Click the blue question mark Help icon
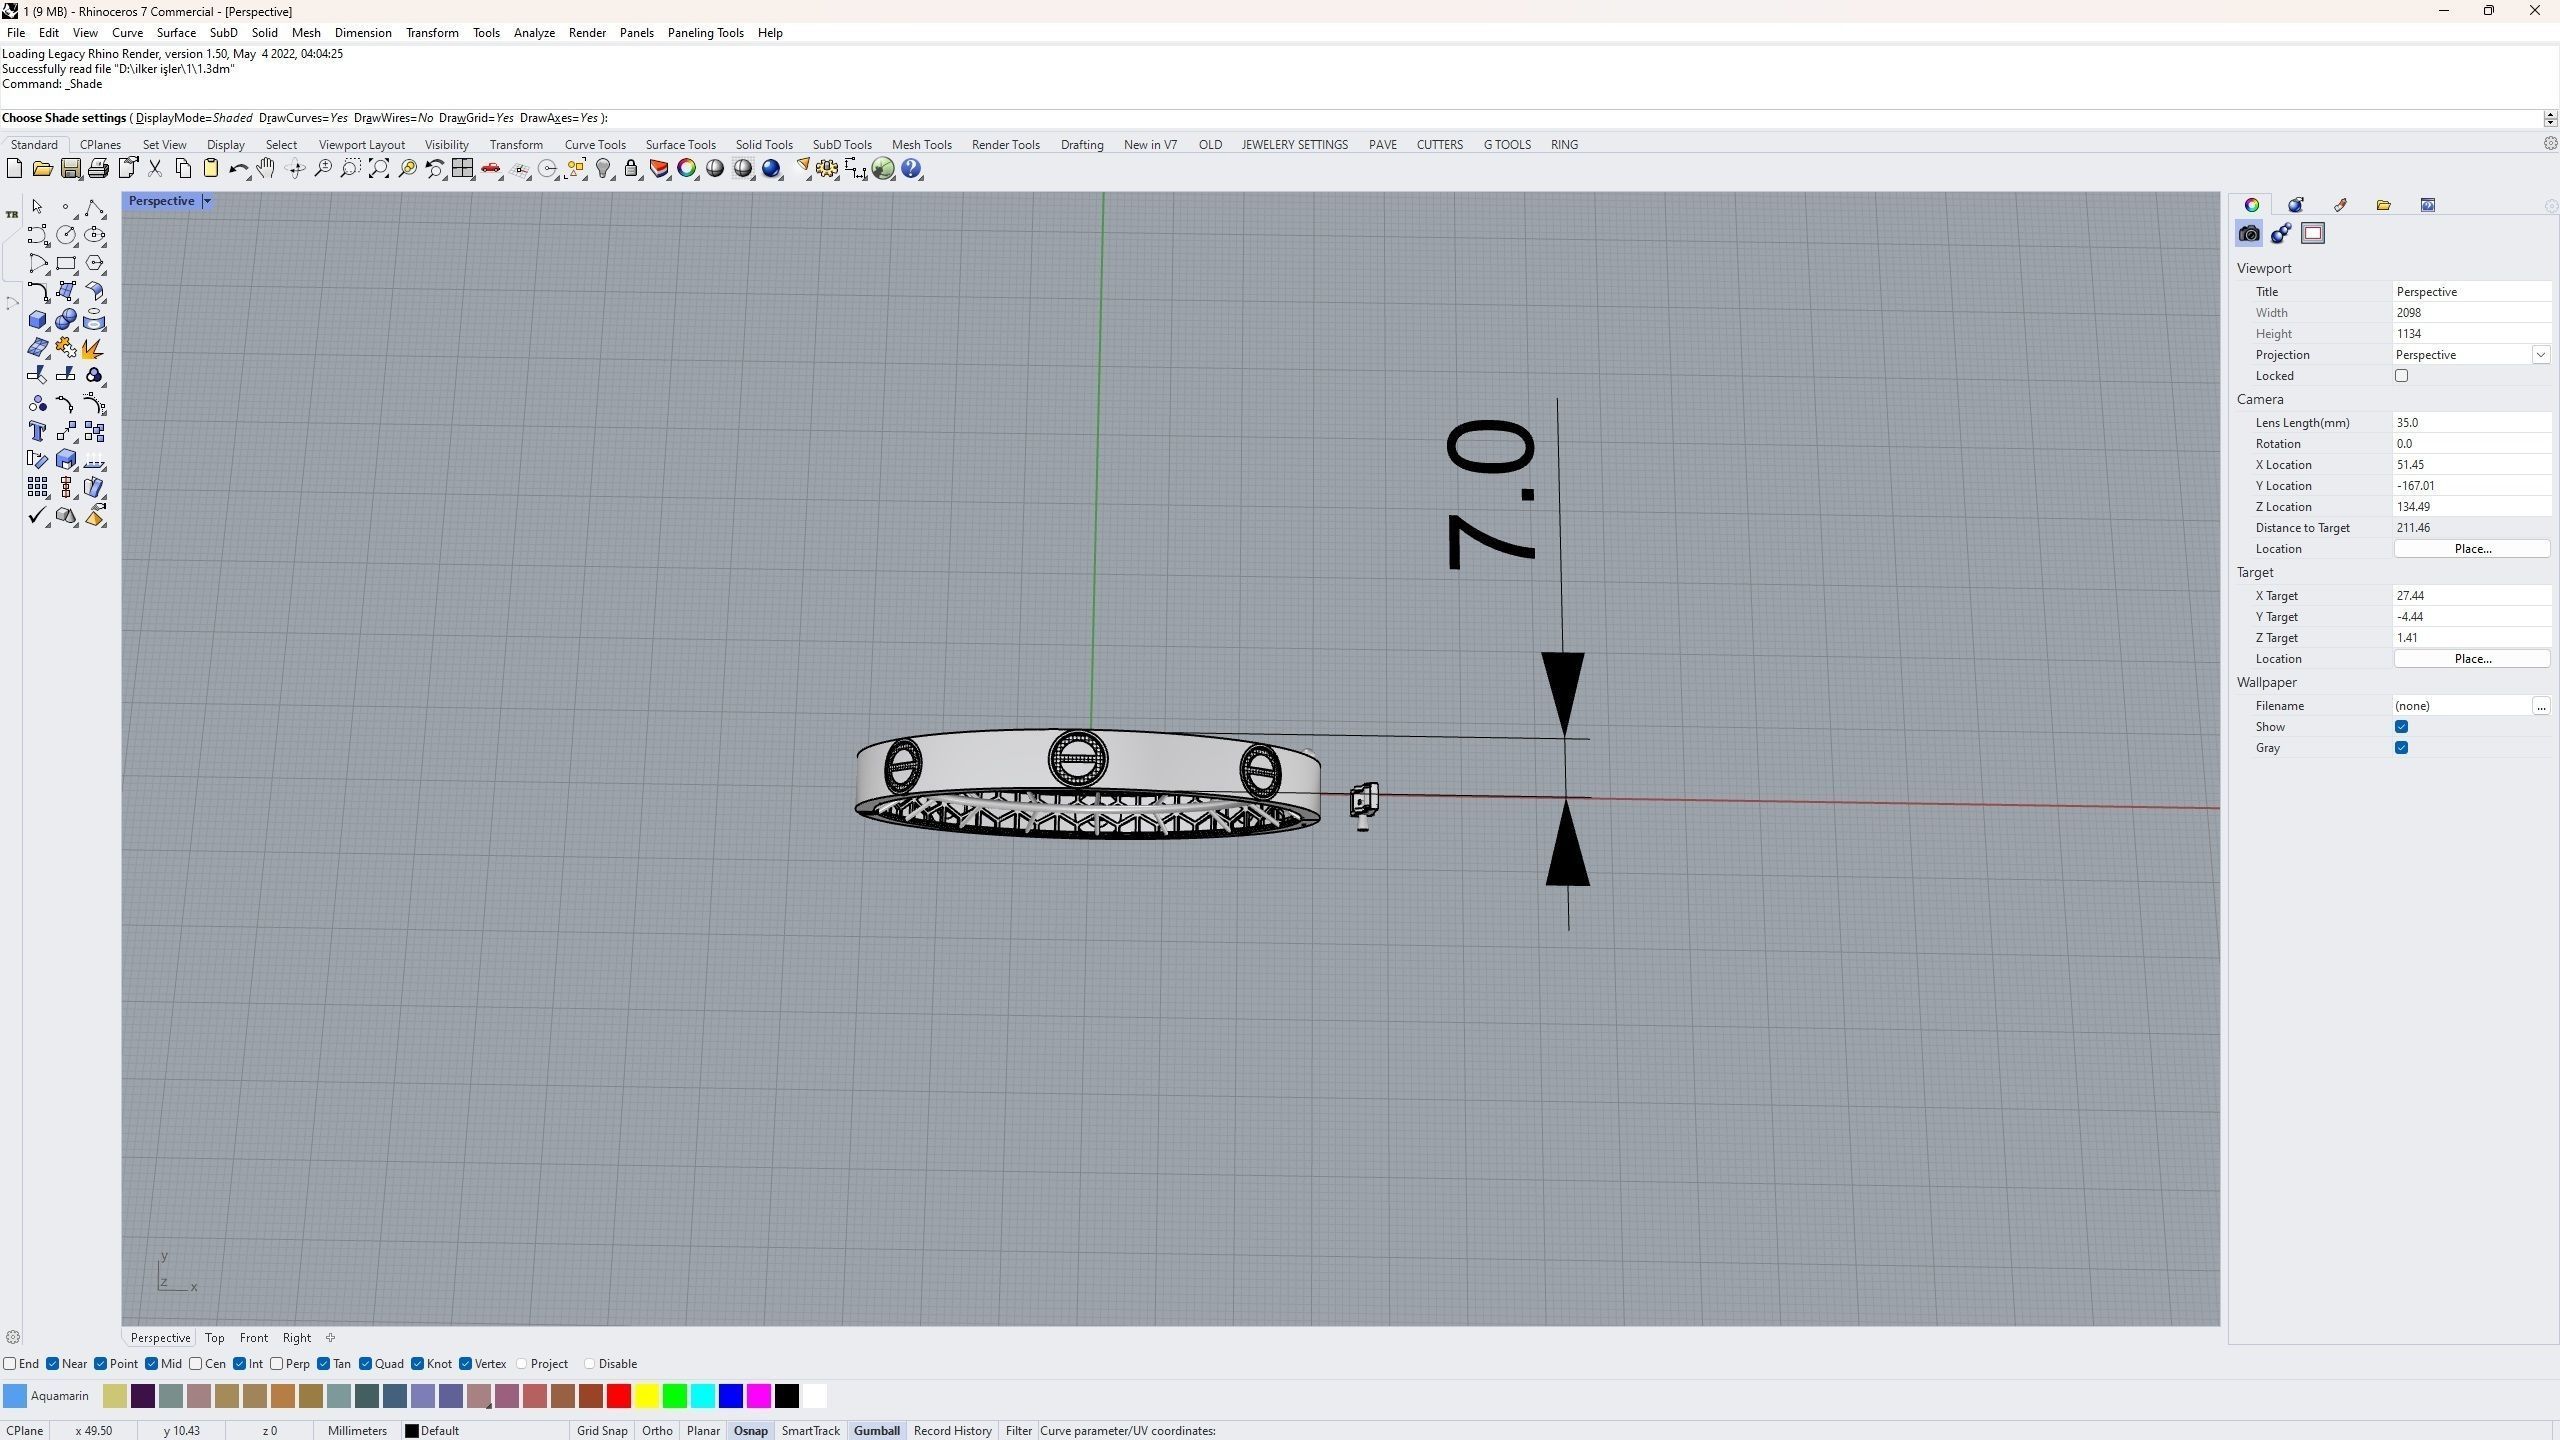 pyautogui.click(x=911, y=169)
